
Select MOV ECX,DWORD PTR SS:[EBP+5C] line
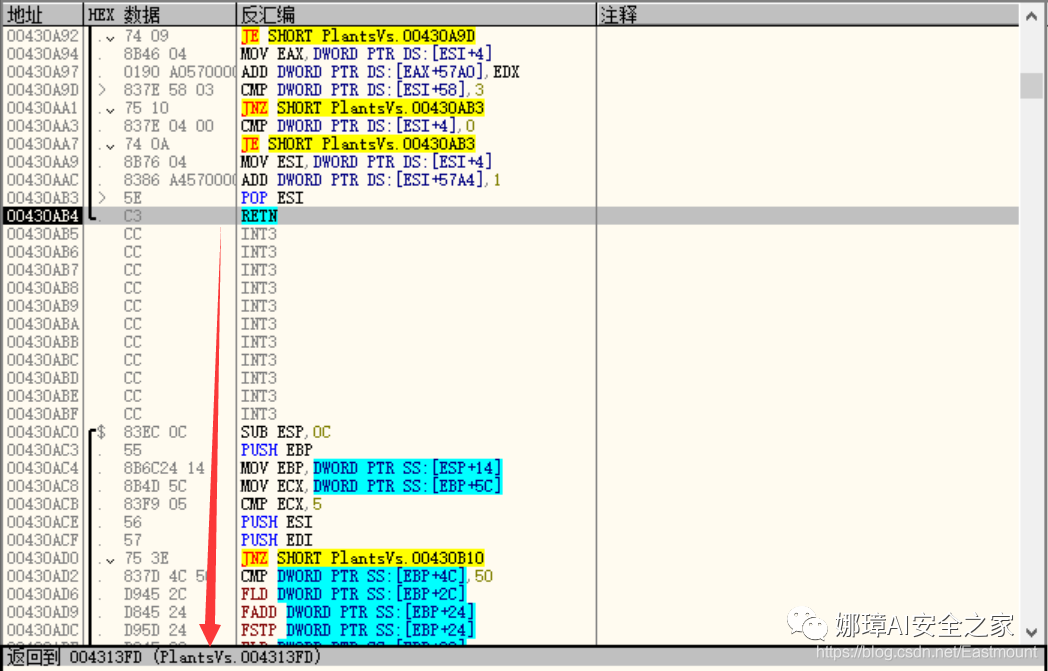point(371,487)
